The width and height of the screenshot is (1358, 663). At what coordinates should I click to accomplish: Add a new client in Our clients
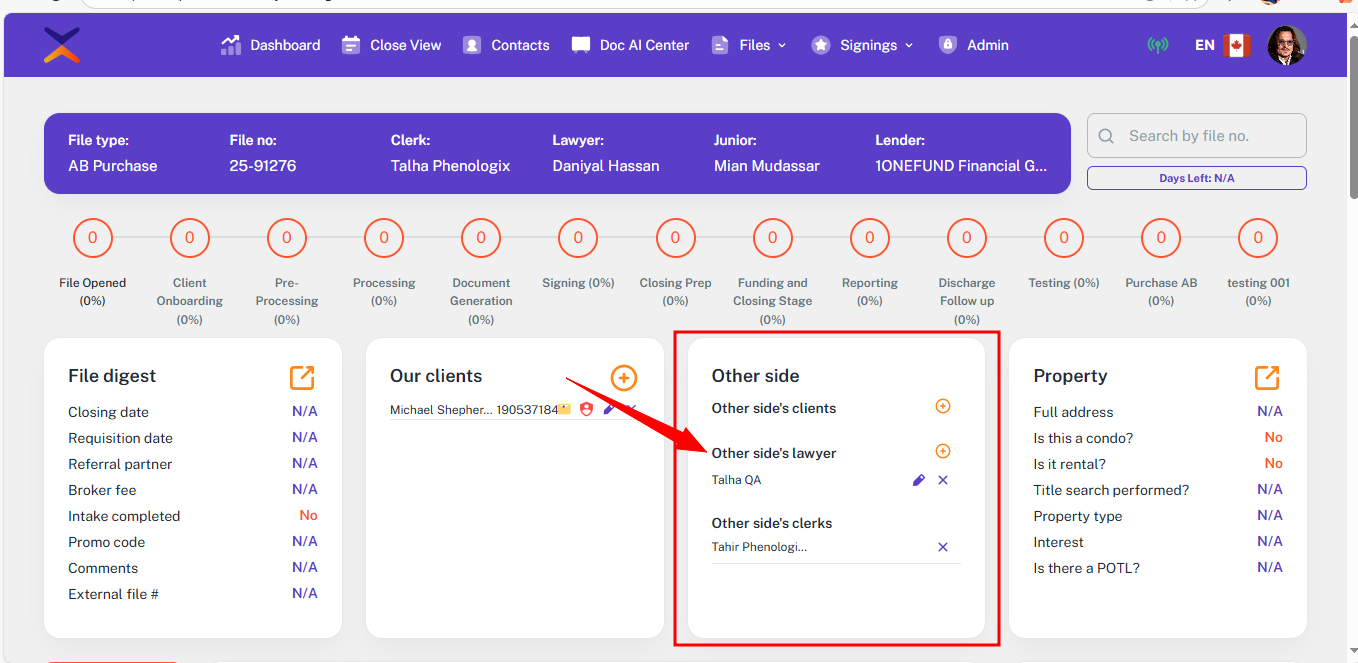[x=623, y=377]
